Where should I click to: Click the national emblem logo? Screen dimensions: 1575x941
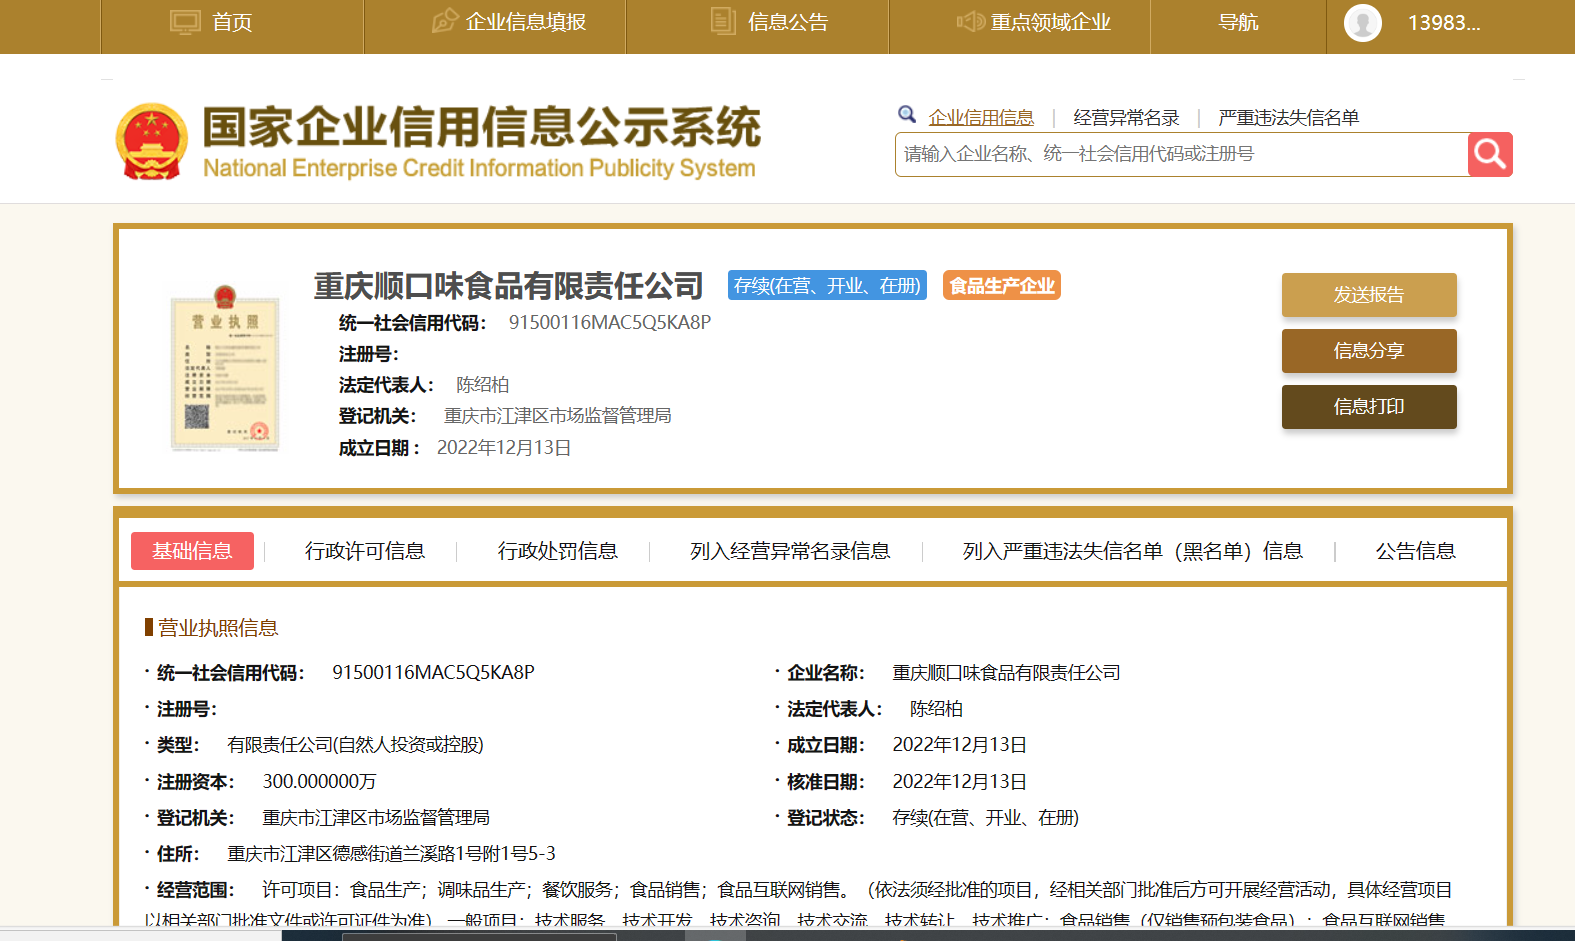pyautogui.click(x=152, y=142)
